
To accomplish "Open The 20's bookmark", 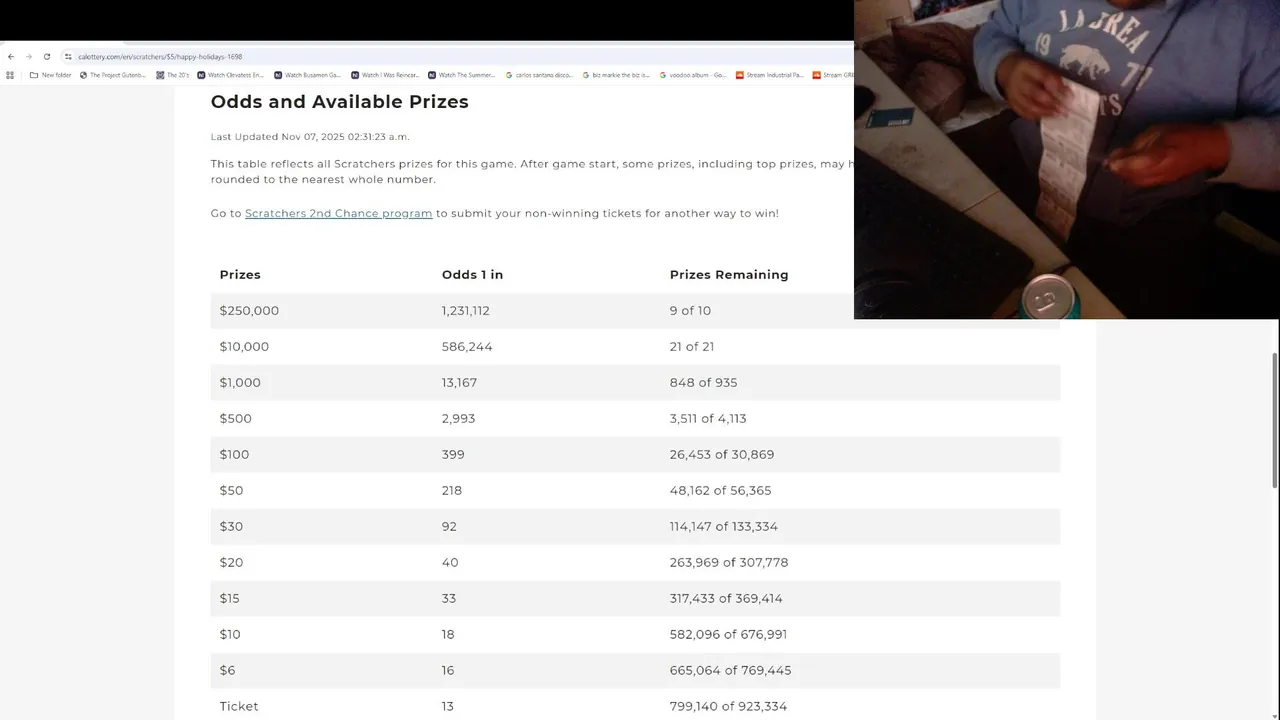I will coord(173,75).
